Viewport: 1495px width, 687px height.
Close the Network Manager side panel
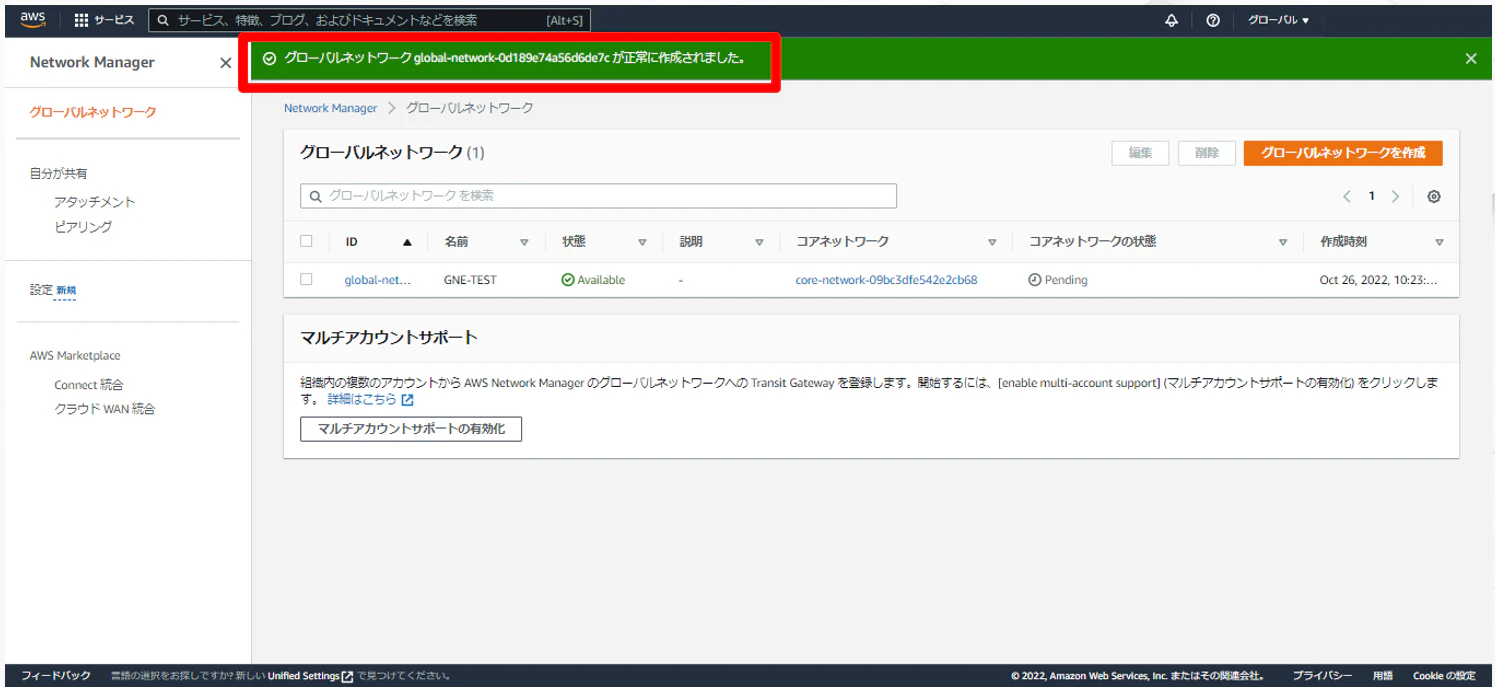pos(225,63)
